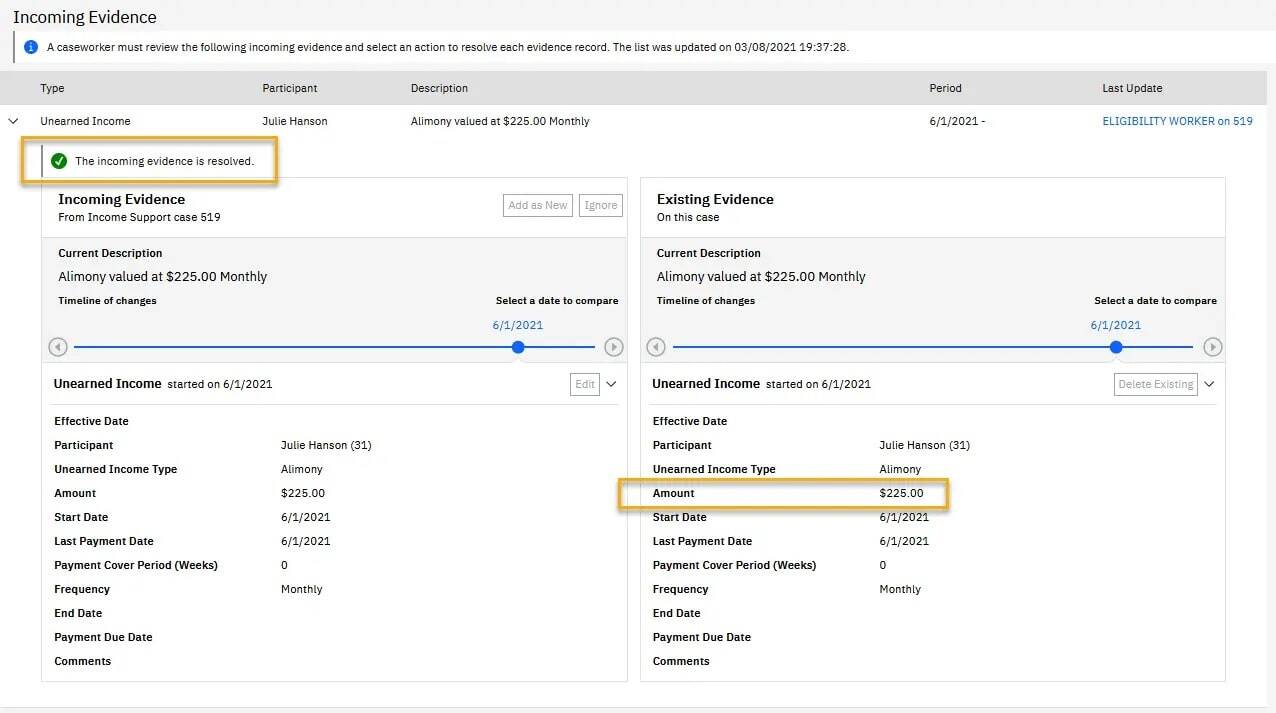Screen dimensions: 1276x713
Task: Click the row's Alimony valued at $225.00 description
Action: click(500, 121)
